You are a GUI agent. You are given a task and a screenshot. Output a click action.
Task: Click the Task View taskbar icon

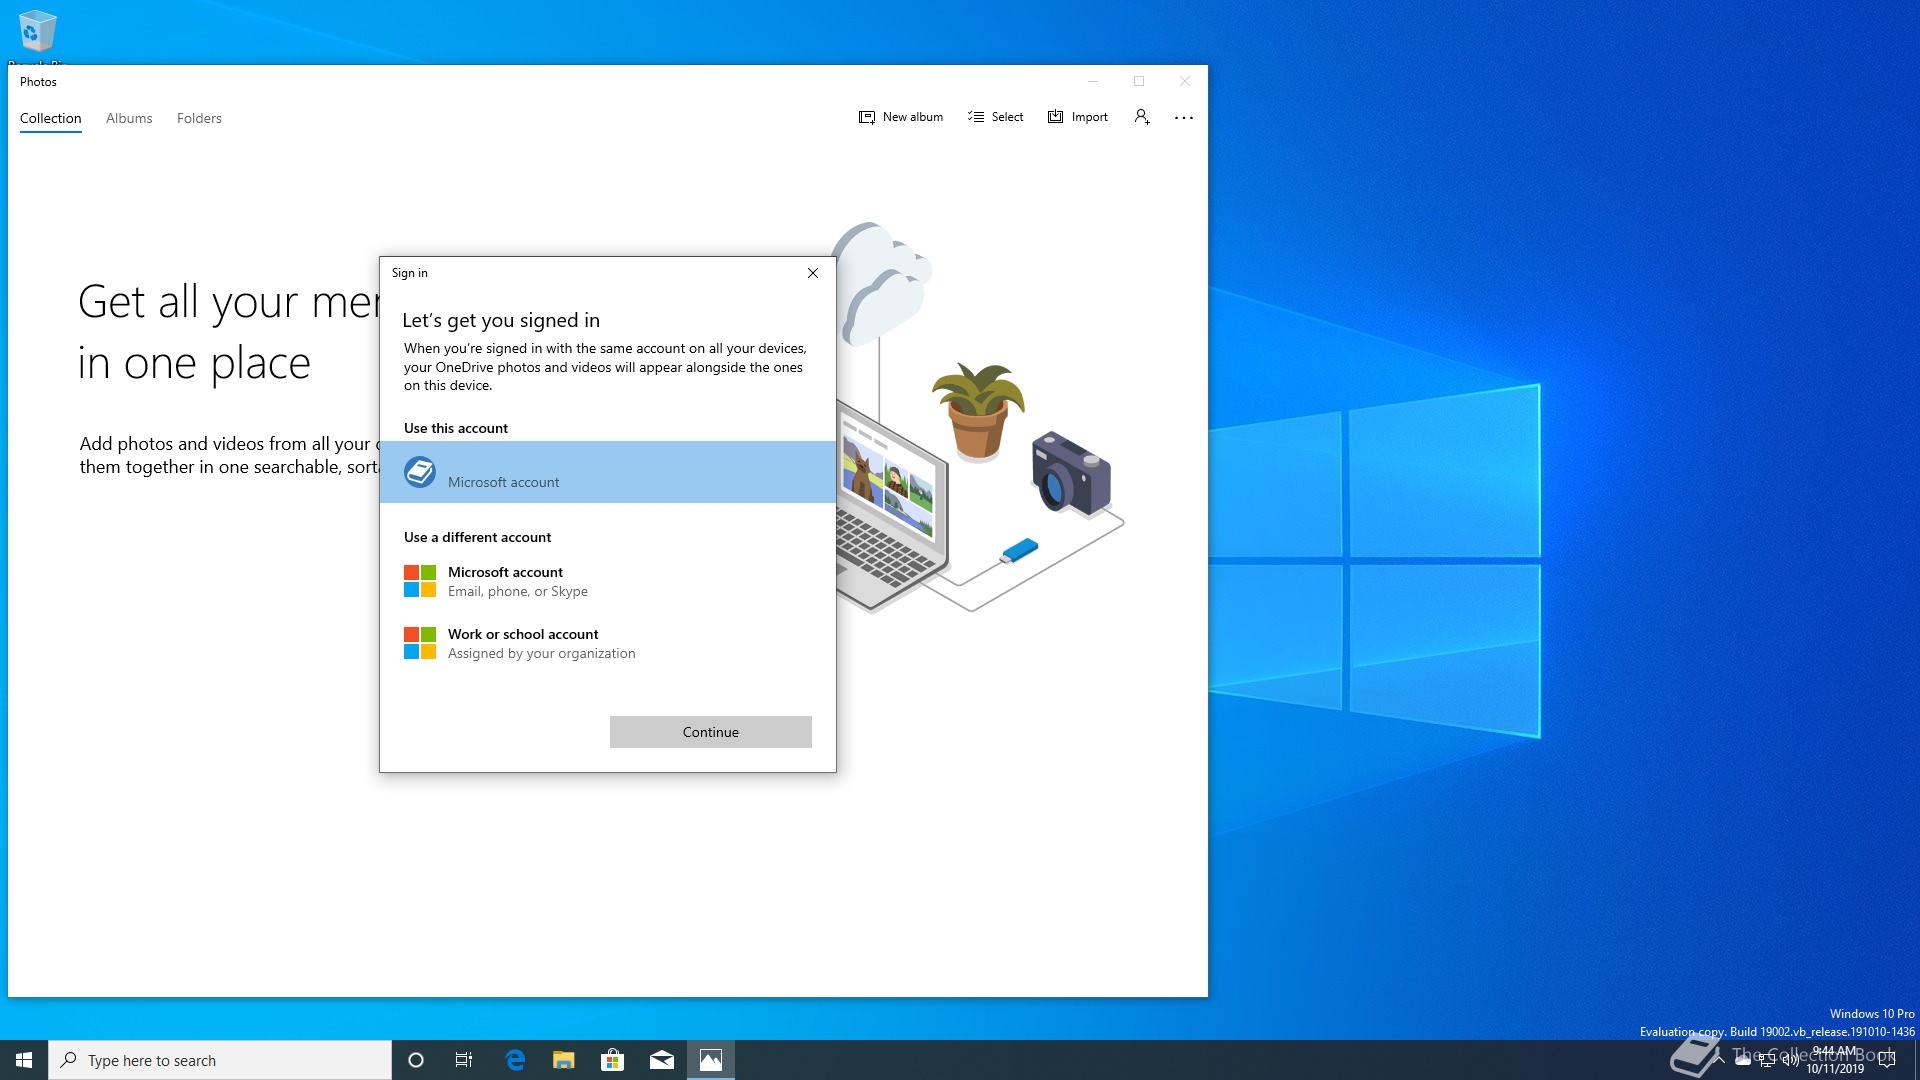464,1060
